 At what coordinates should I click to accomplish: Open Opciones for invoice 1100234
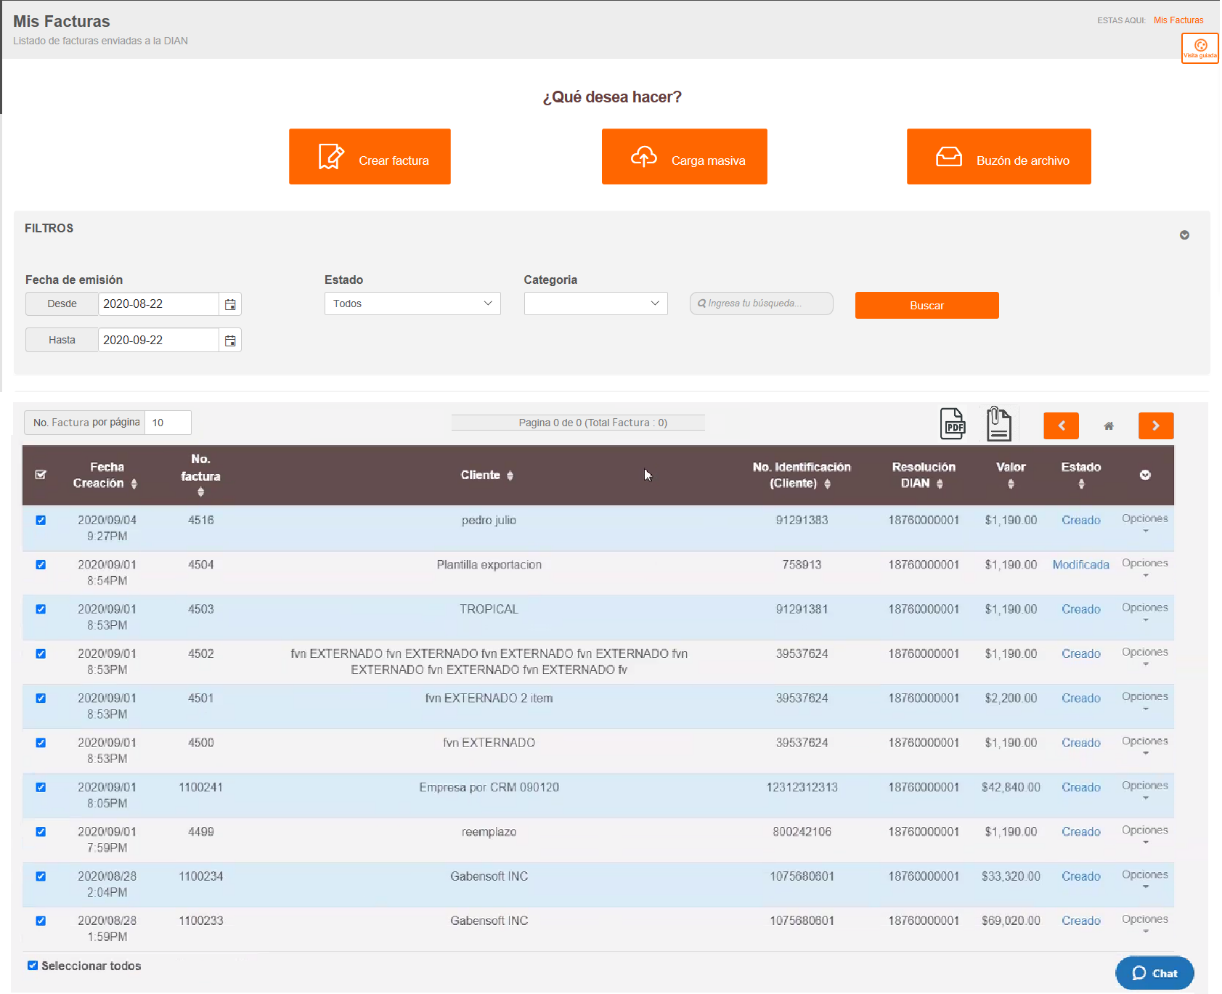click(1145, 879)
